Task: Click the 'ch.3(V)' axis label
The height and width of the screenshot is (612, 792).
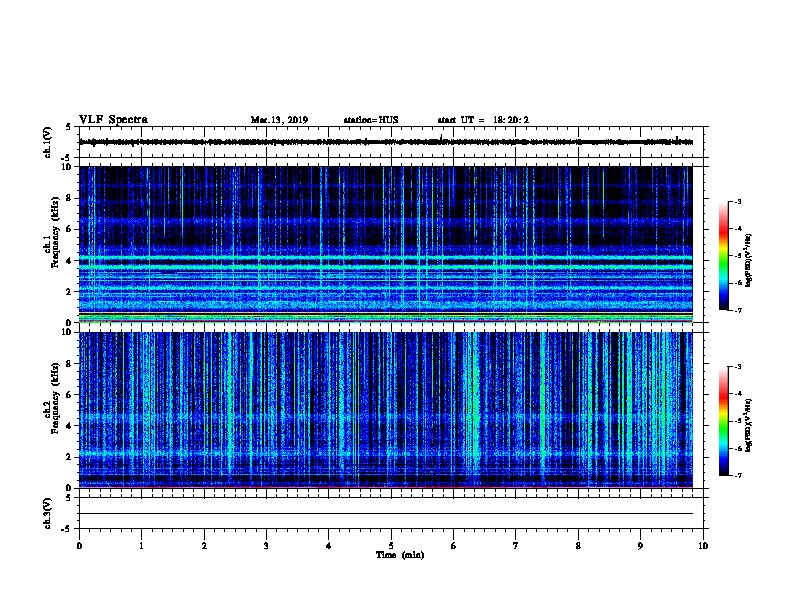Action: [x=47, y=513]
